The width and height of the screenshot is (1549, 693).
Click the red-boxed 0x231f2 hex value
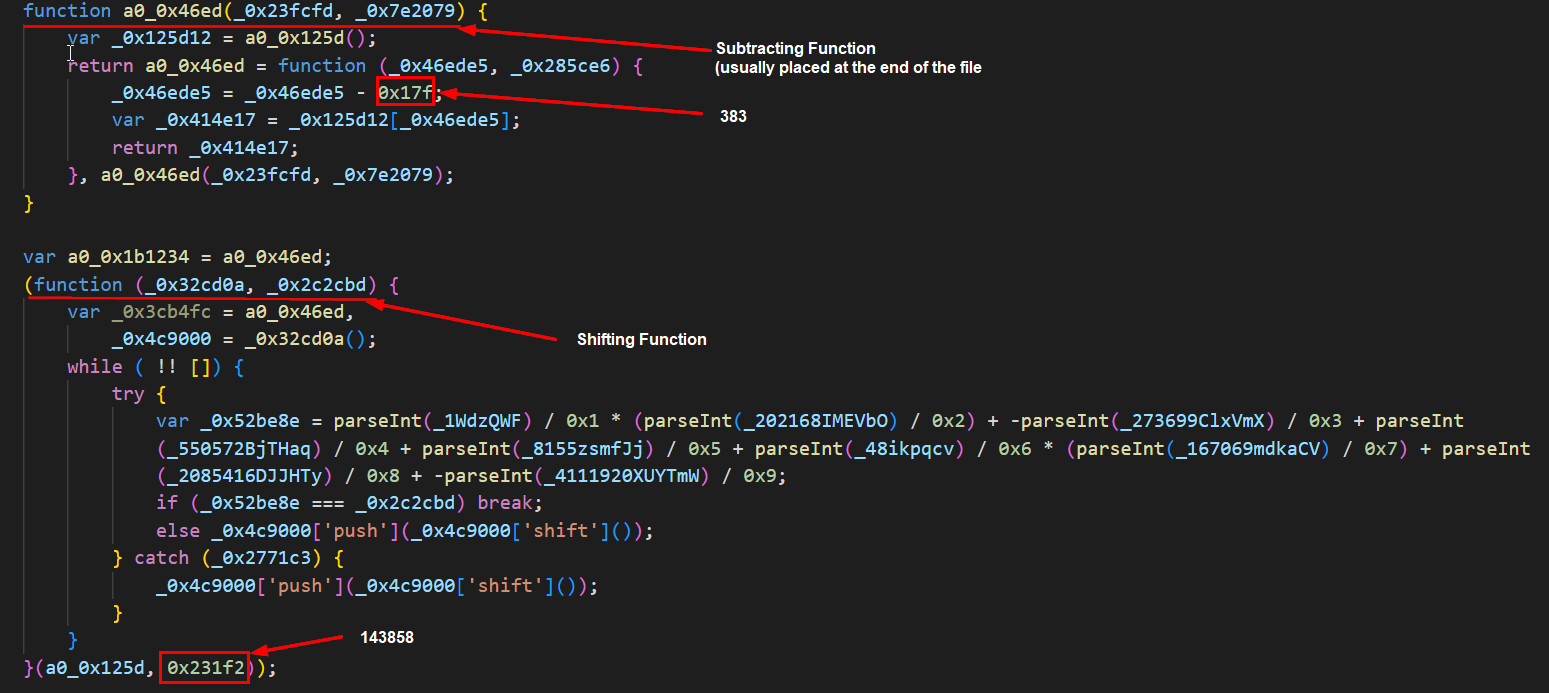(x=205, y=667)
